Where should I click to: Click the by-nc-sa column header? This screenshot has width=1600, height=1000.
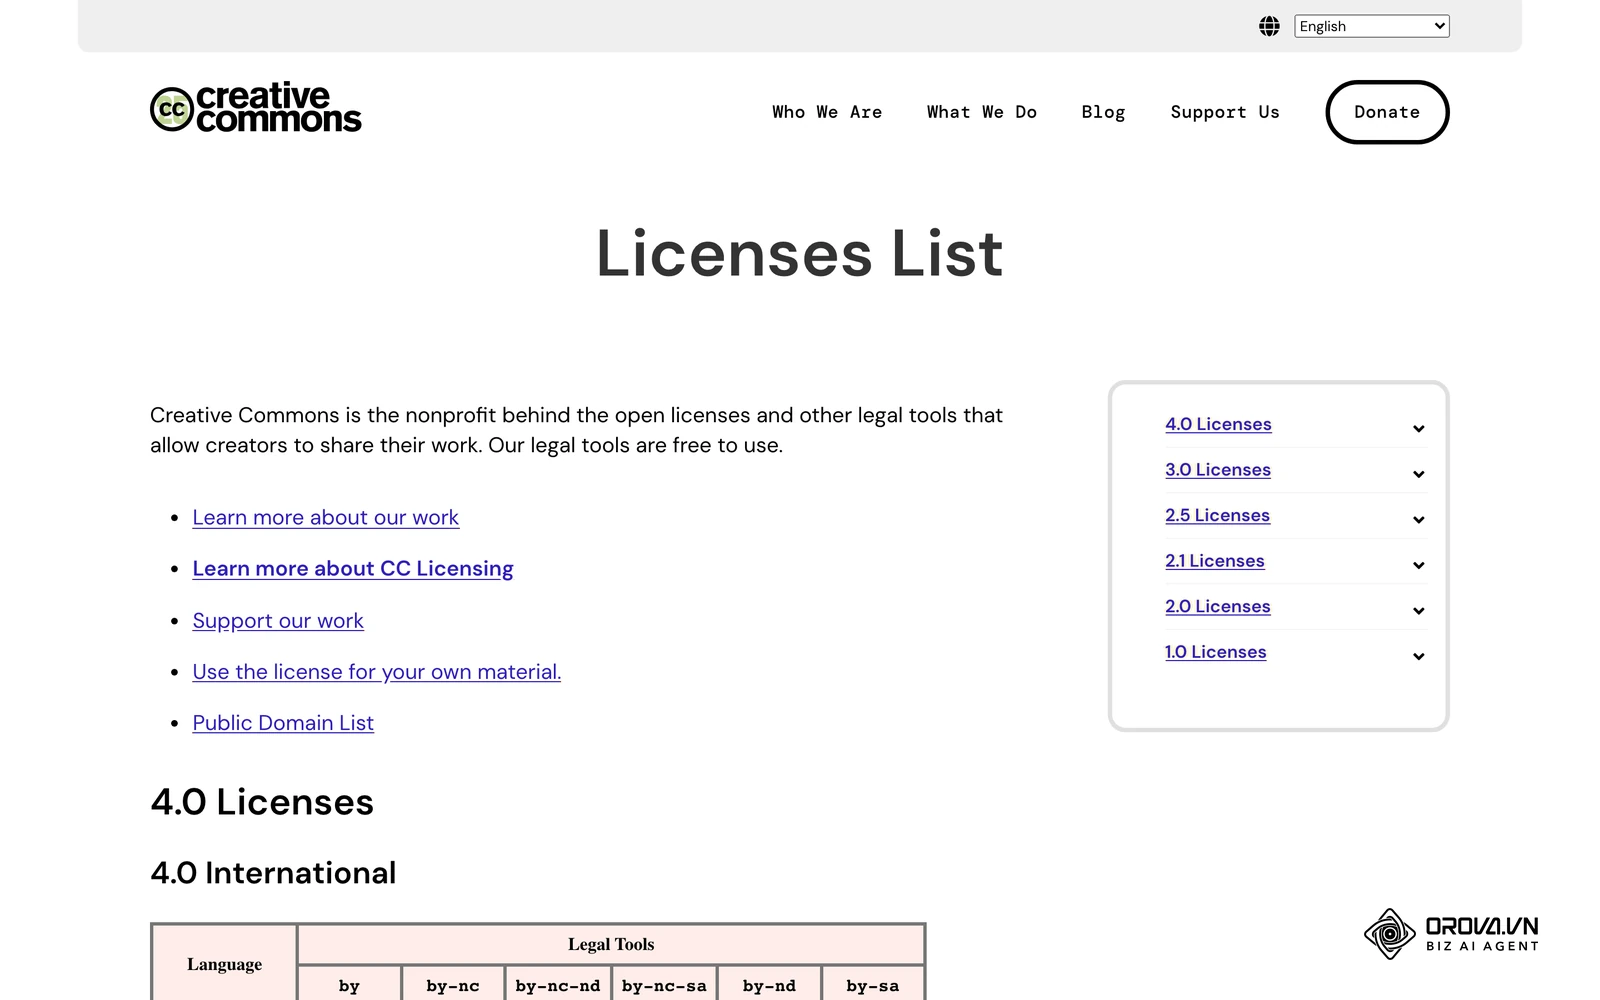coord(664,985)
